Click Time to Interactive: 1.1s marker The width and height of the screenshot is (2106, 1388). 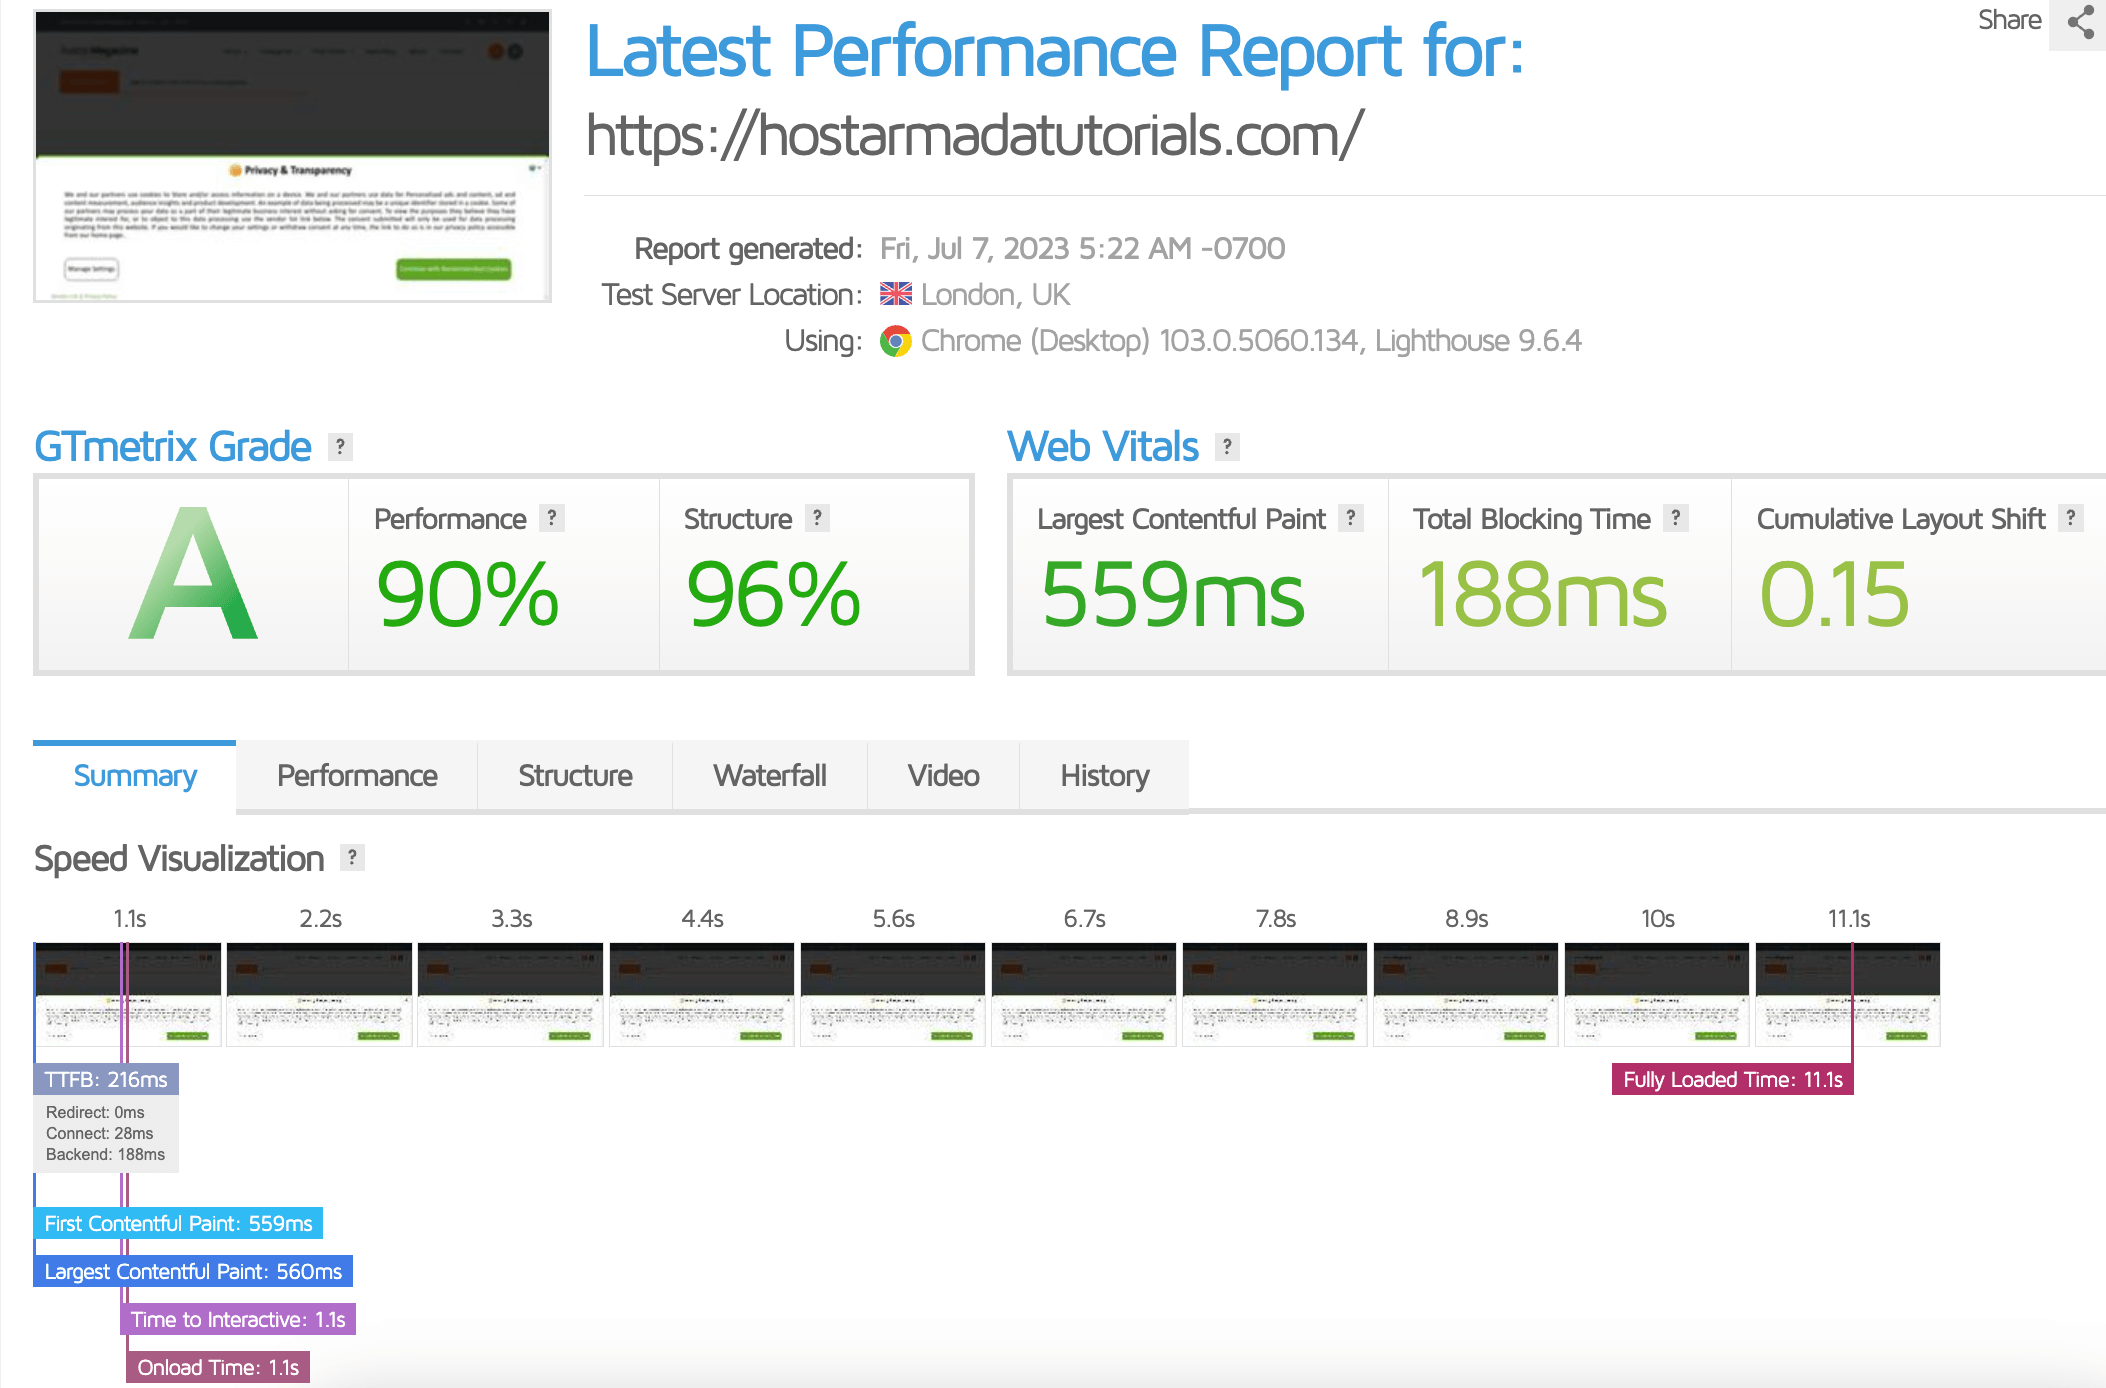(238, 1319)
